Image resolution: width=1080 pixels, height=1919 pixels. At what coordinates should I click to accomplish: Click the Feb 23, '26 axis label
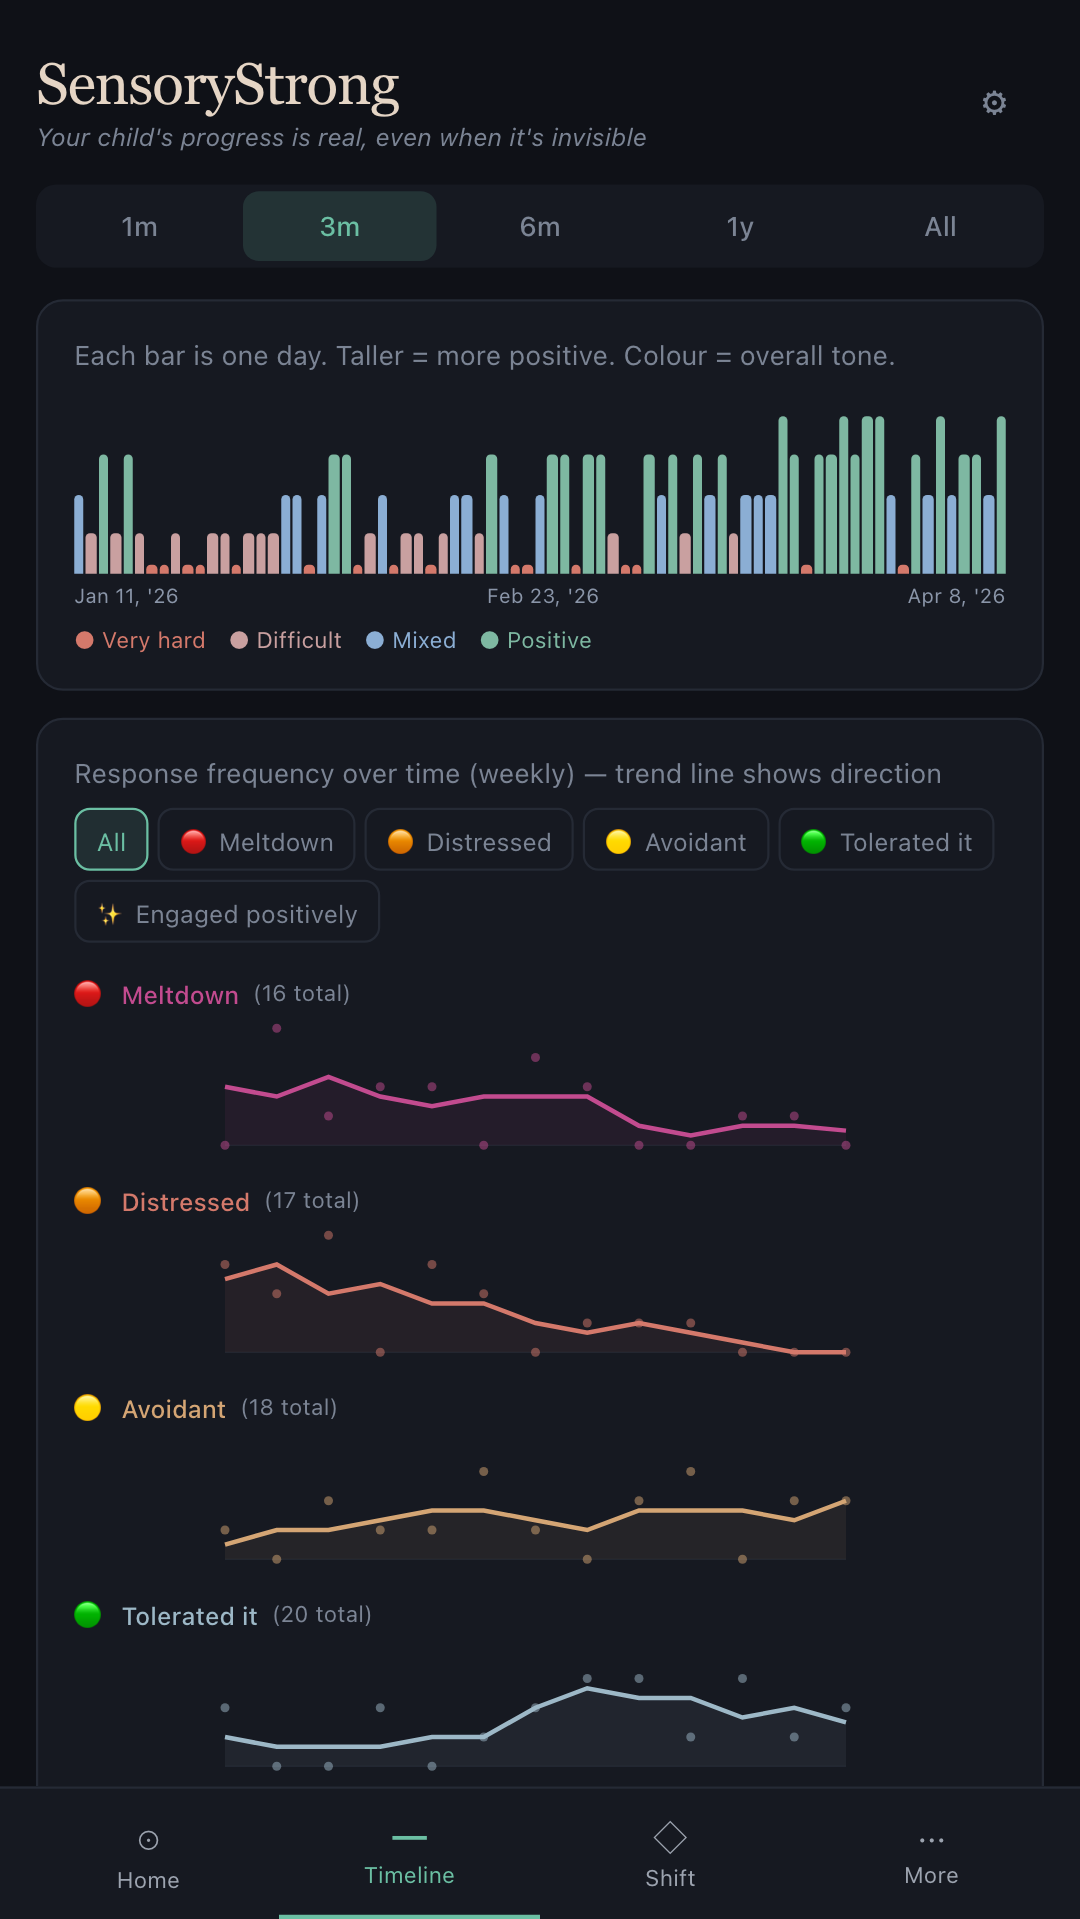pos(543,596)
